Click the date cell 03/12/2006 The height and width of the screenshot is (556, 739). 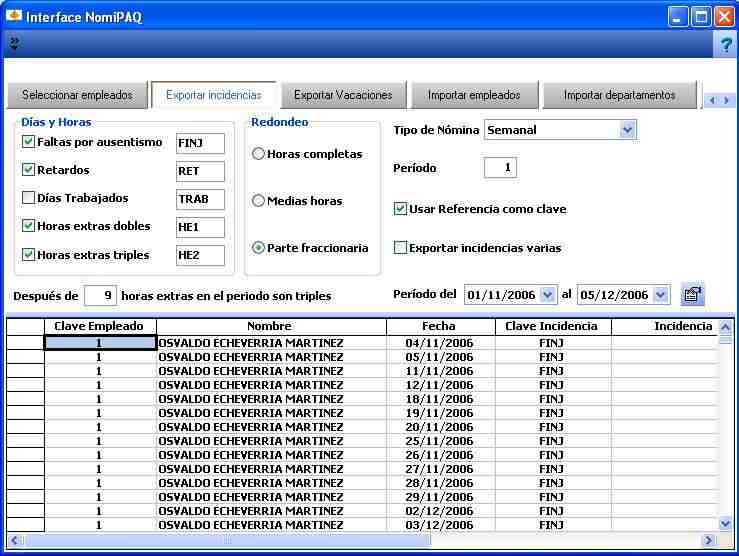(439, 525)
